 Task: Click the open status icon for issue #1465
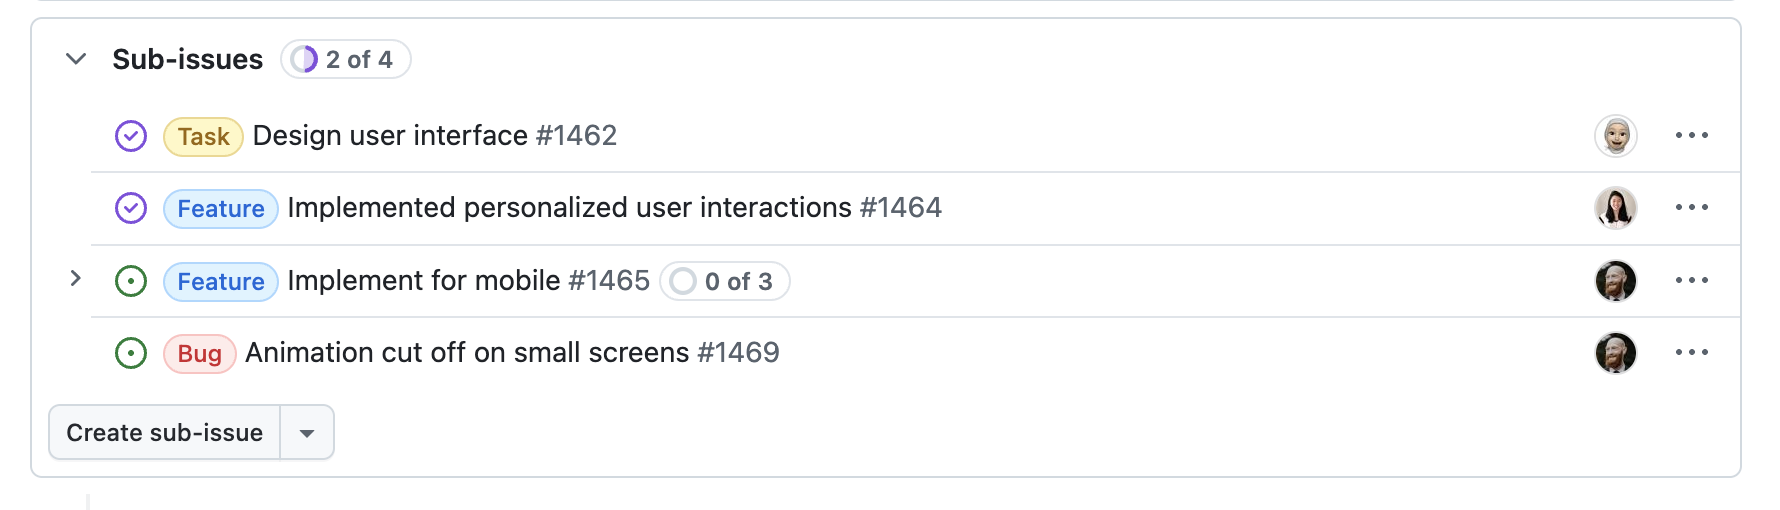pyautogui.click(x=131, y=281)
